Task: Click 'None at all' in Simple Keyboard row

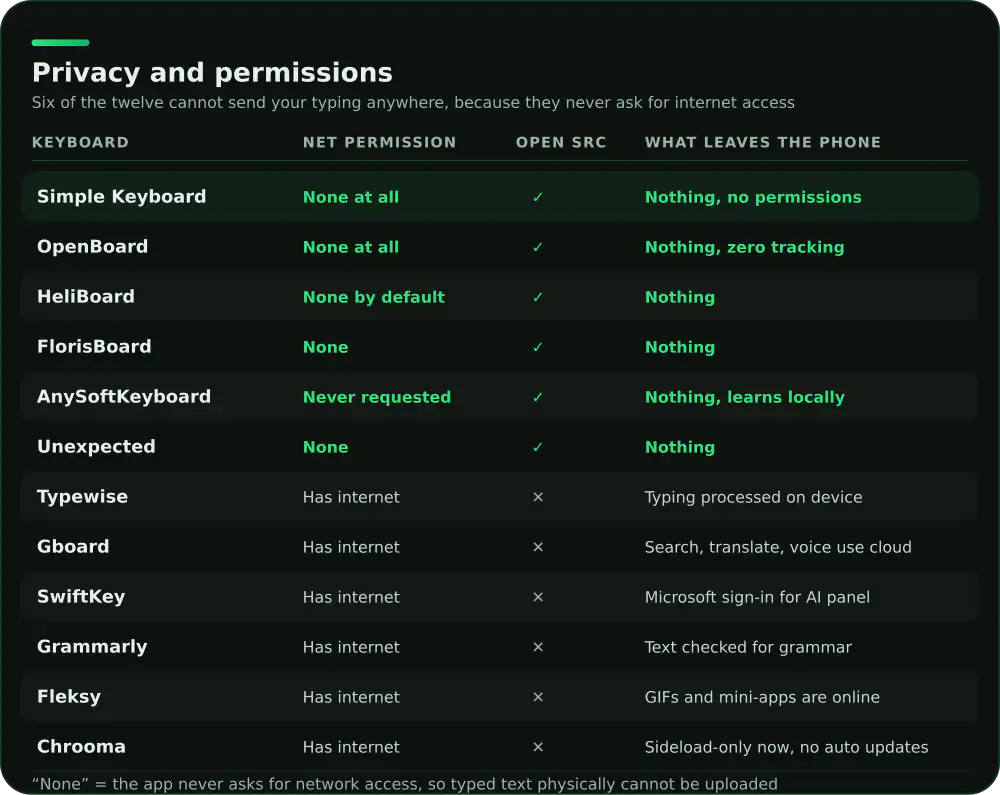Action: pos(351,197)
